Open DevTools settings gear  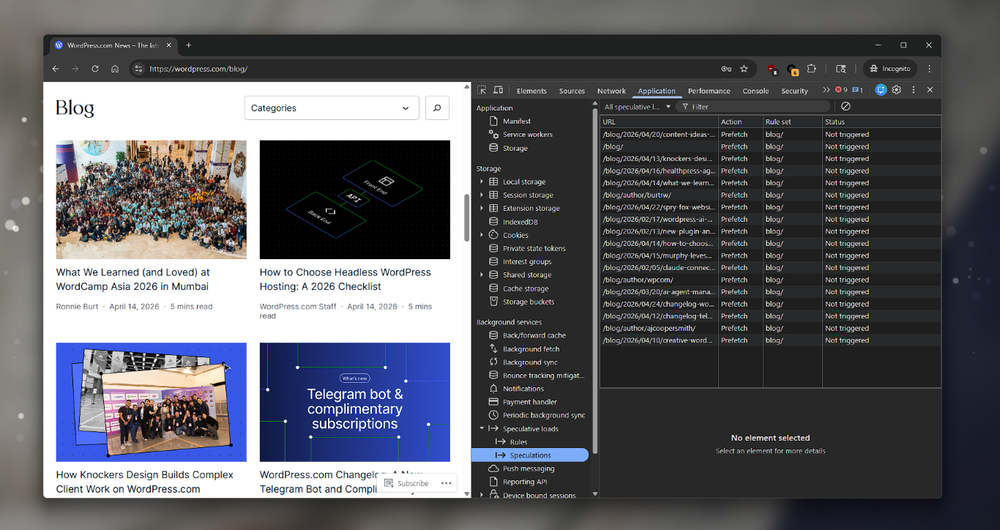897,90
